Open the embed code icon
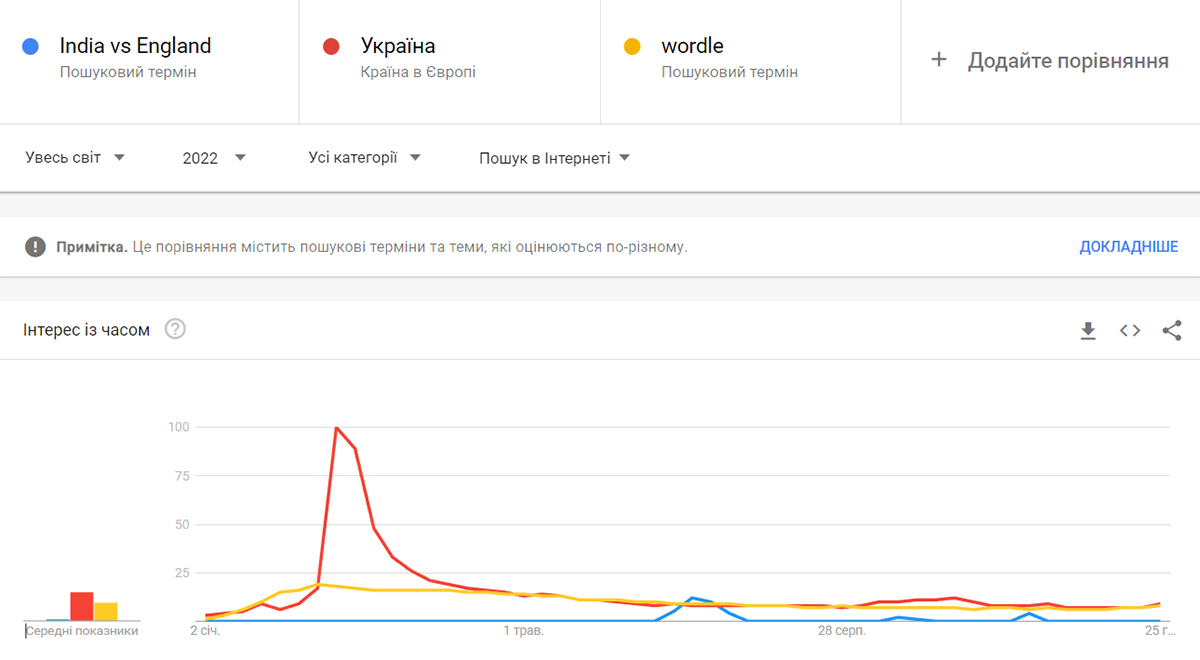 pyautogui.click(x=1130, y=331)
